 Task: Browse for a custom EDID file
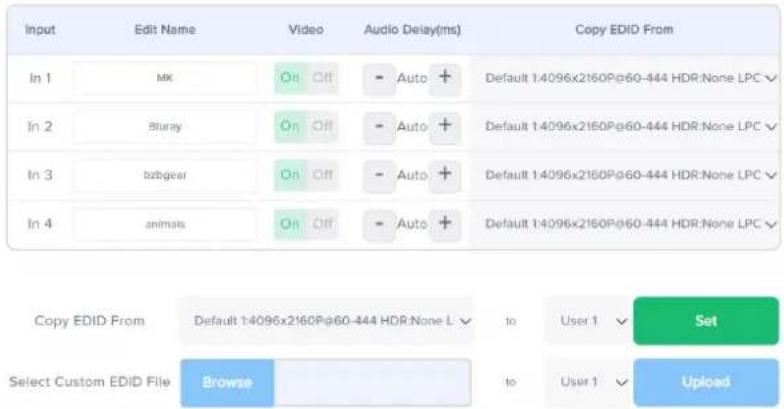pos(227,382)
